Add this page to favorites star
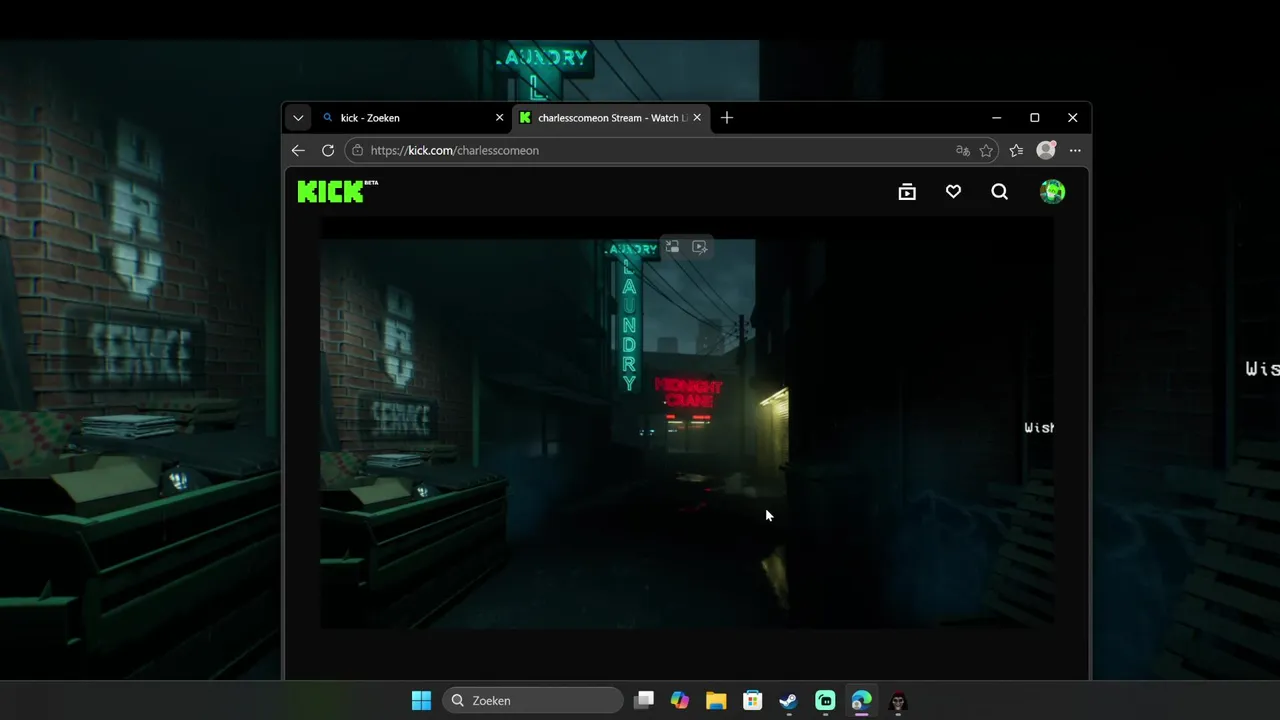 [986, 150]
